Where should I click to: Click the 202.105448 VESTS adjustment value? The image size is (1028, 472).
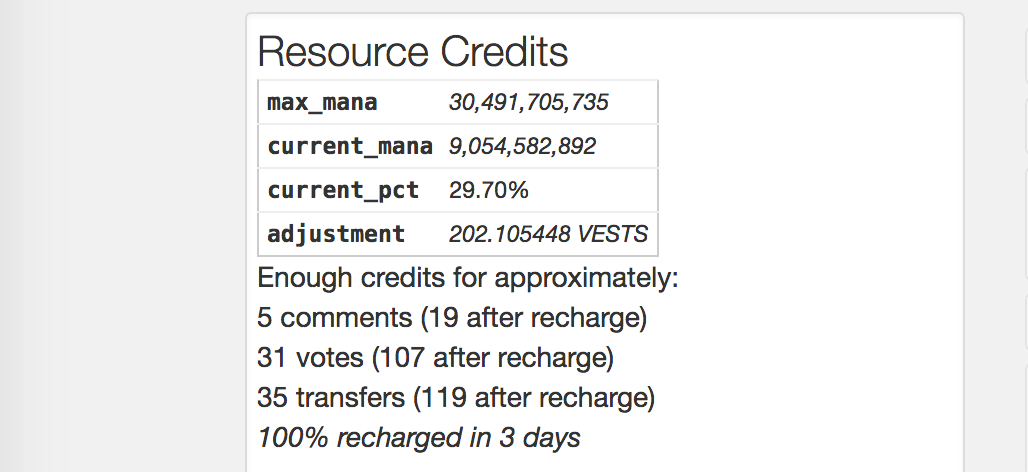click(x=548, y=234)
